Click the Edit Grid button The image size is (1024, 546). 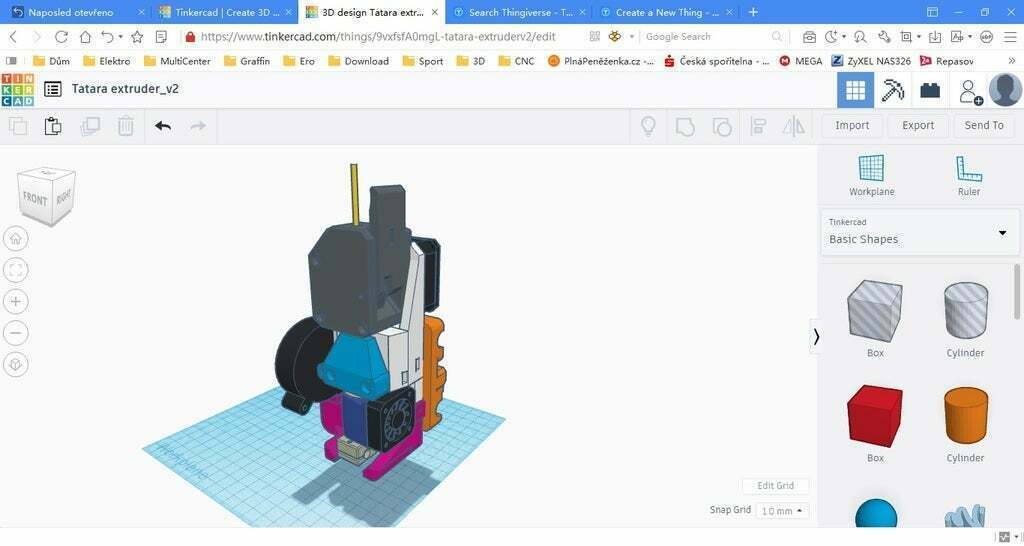point(775,486)
